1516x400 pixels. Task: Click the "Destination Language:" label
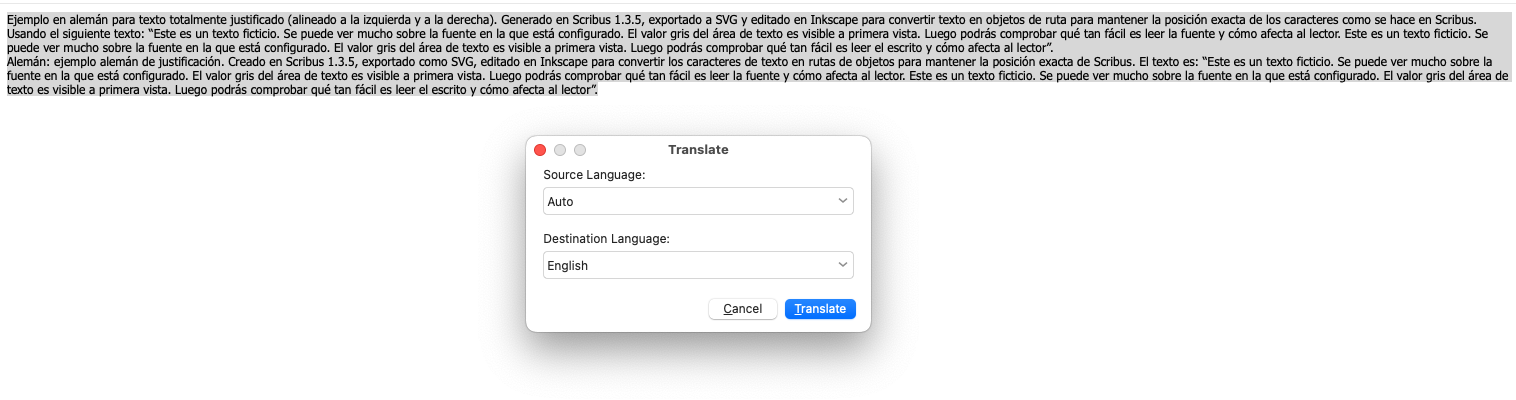coord(606,239)
